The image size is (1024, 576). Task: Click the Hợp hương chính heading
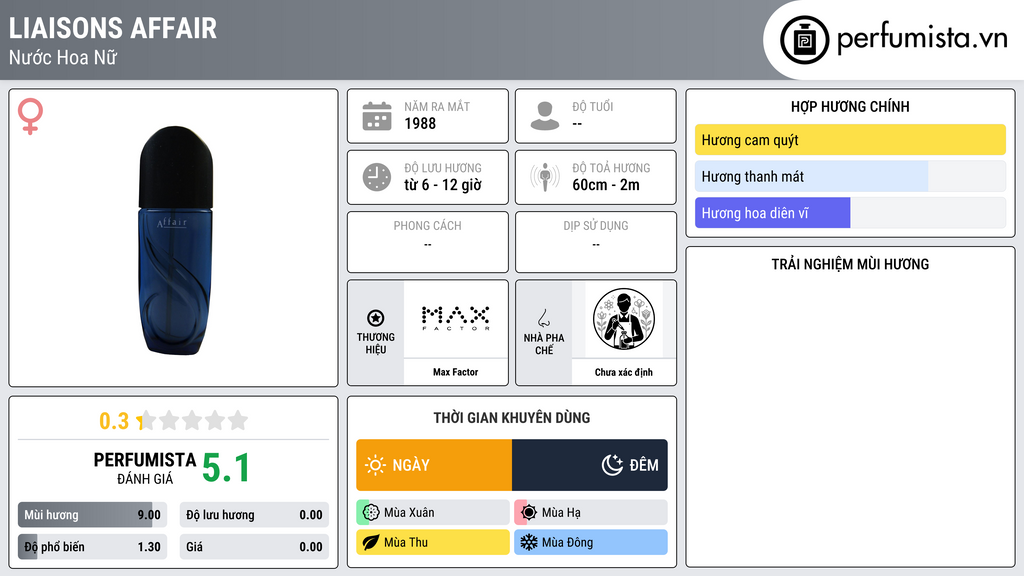pos(850,106)
